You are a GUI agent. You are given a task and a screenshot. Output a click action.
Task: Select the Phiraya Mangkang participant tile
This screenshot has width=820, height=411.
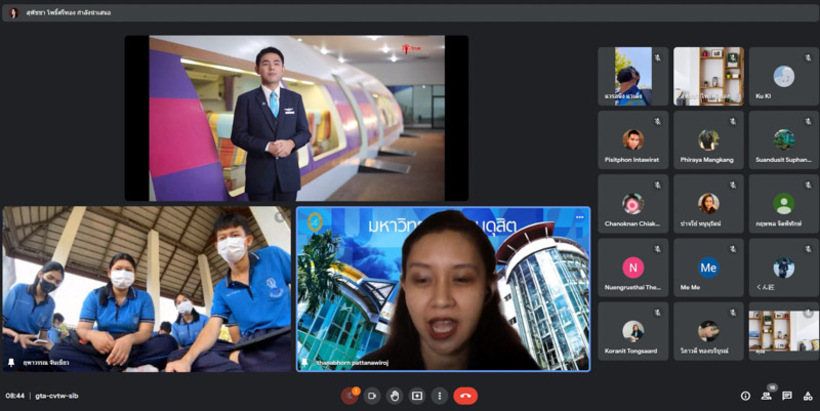(x=708, y=140)
